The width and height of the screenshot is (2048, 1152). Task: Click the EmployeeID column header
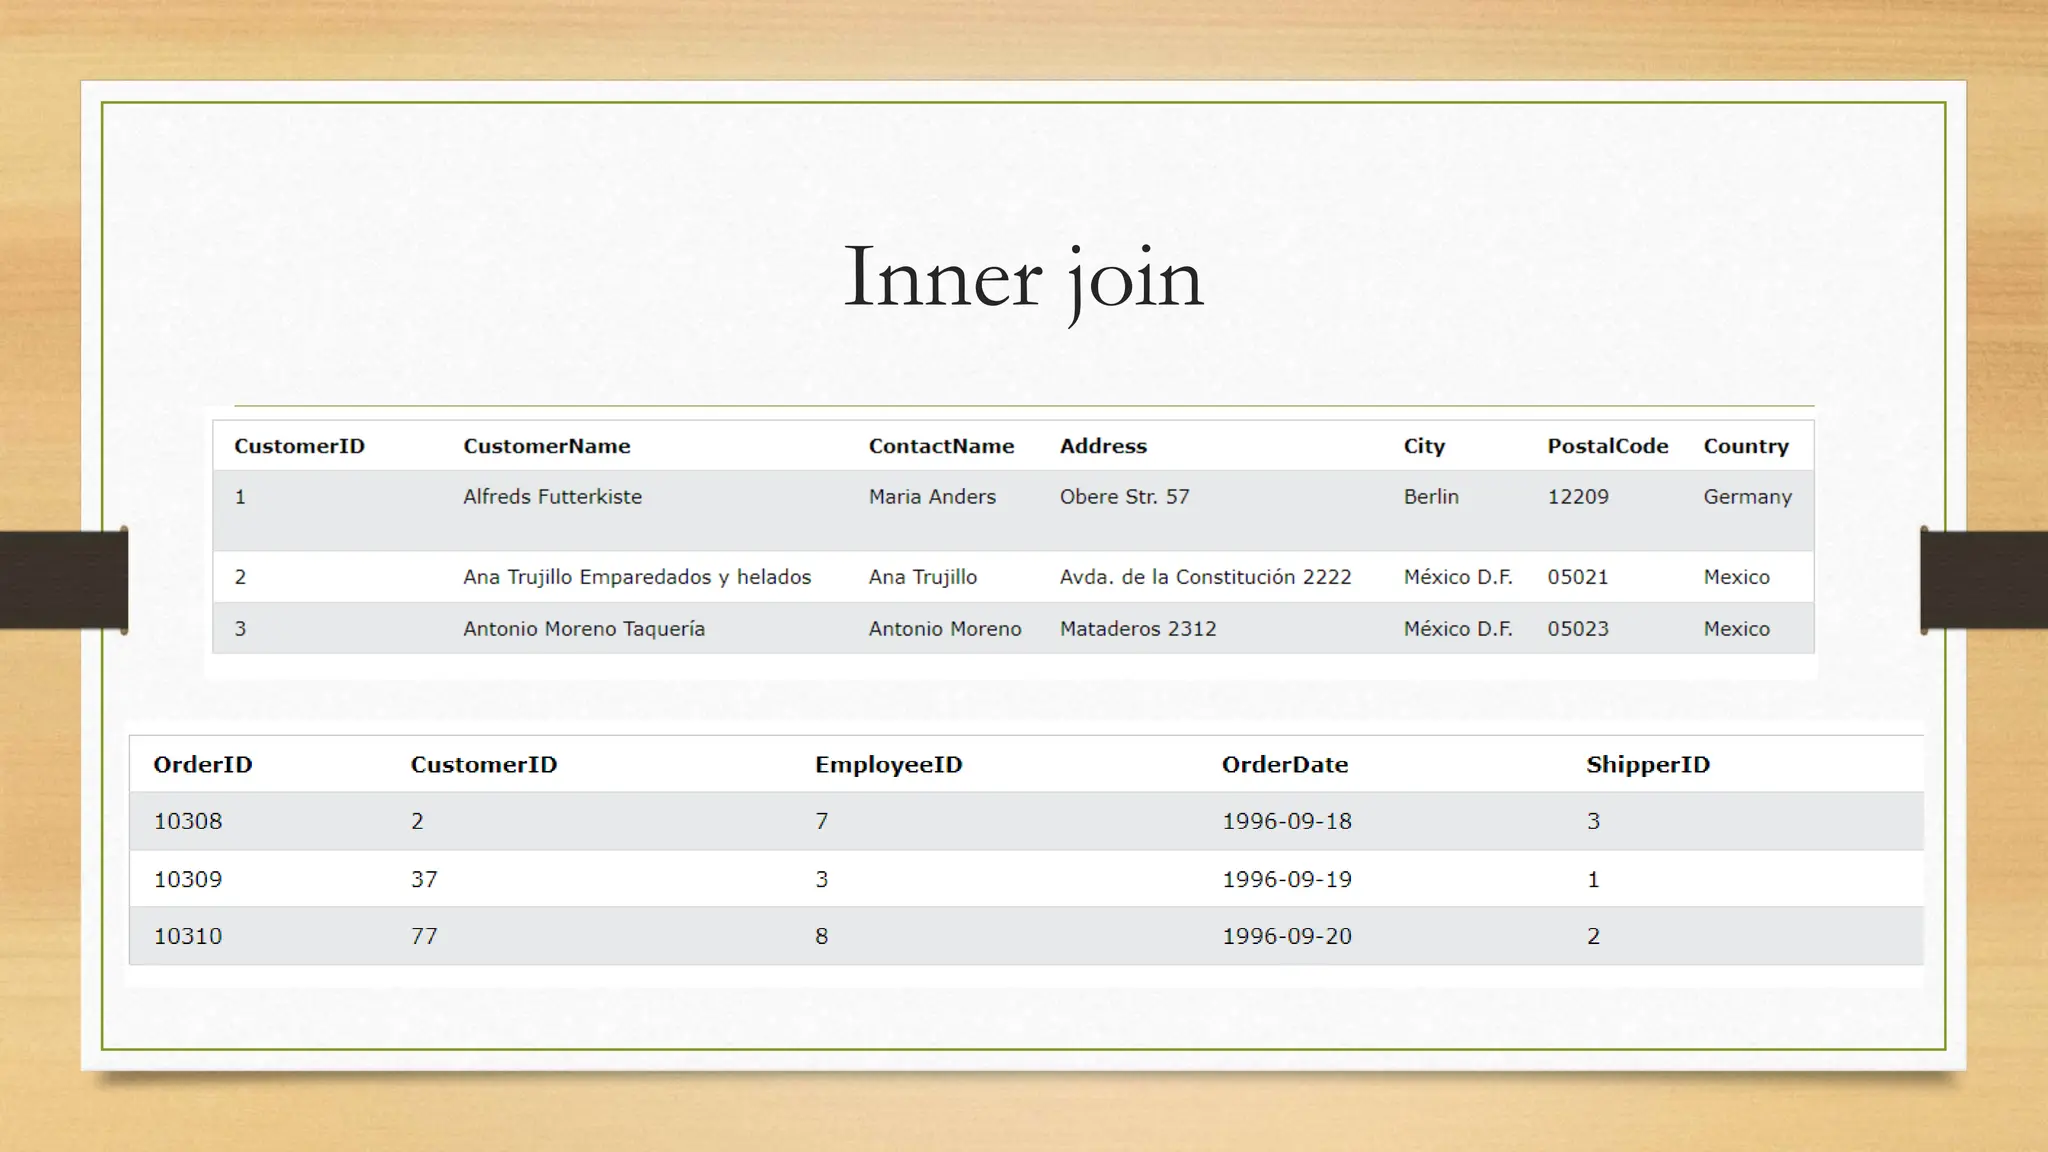[888, 765]
